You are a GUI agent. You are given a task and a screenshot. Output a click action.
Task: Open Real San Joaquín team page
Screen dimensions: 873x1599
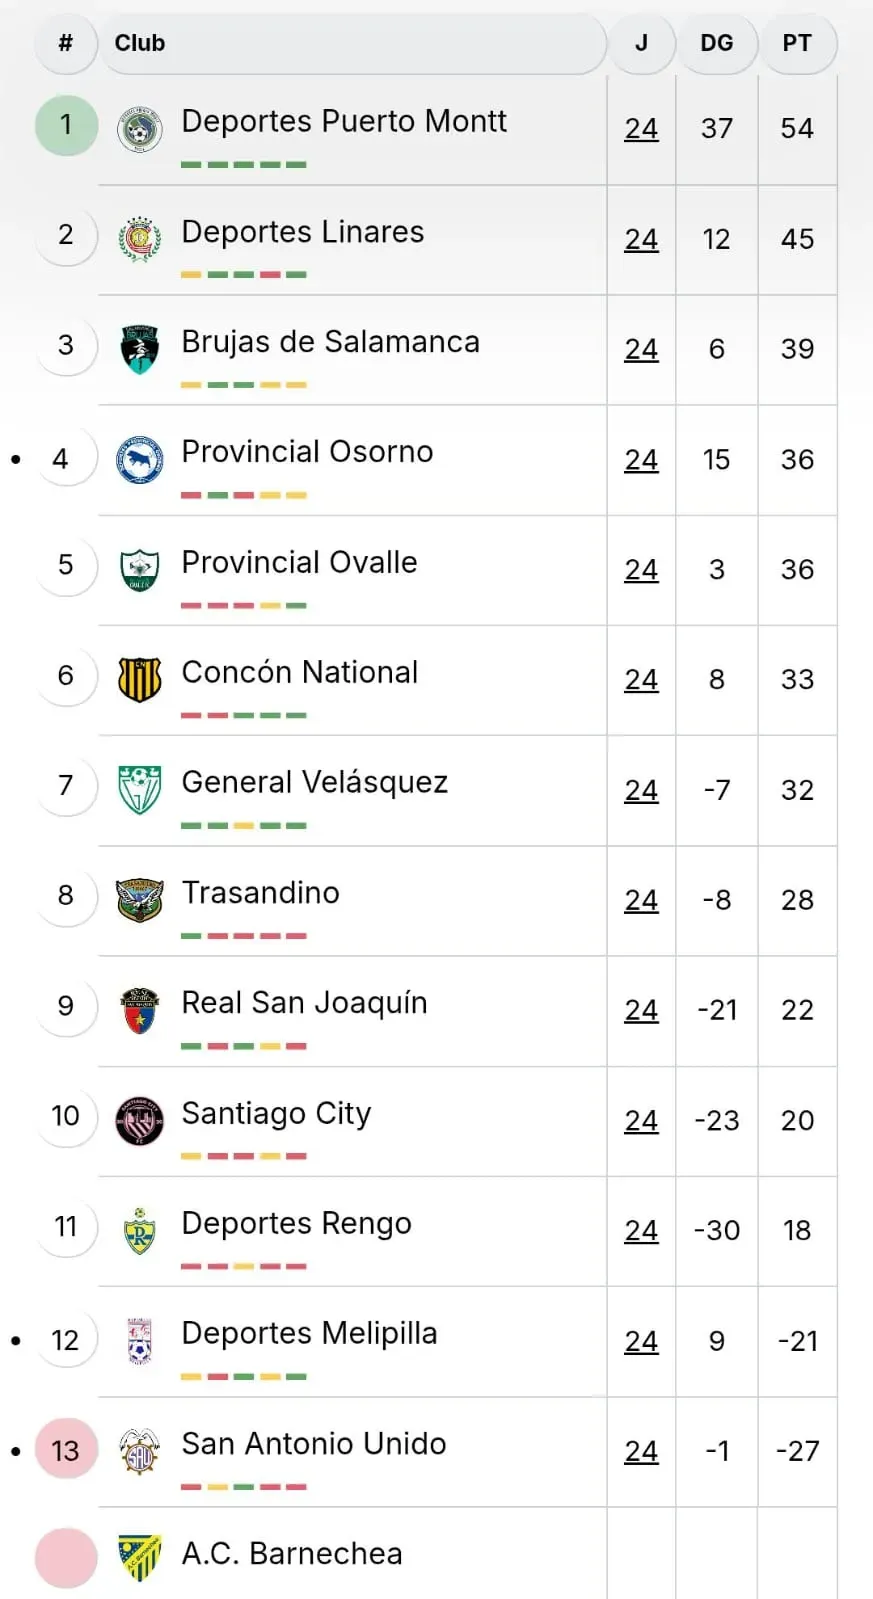click(304, 1003)
